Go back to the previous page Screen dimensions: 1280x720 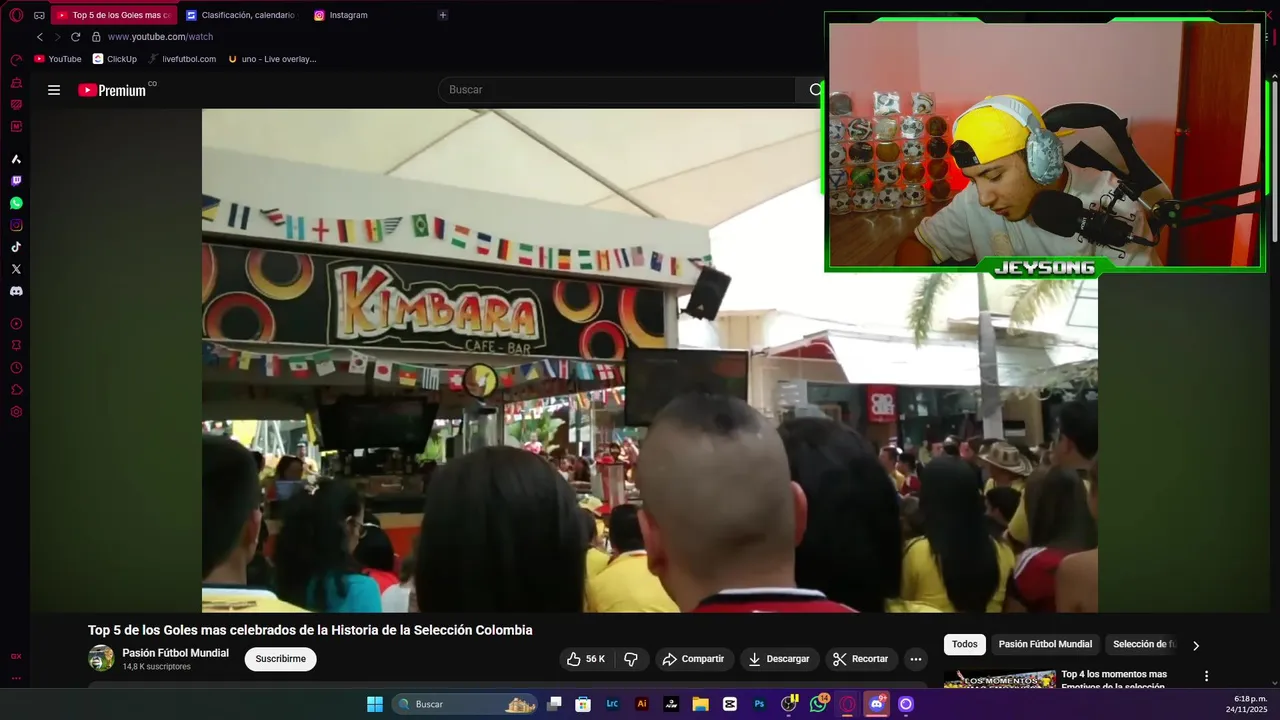click(x=40, y=37)
